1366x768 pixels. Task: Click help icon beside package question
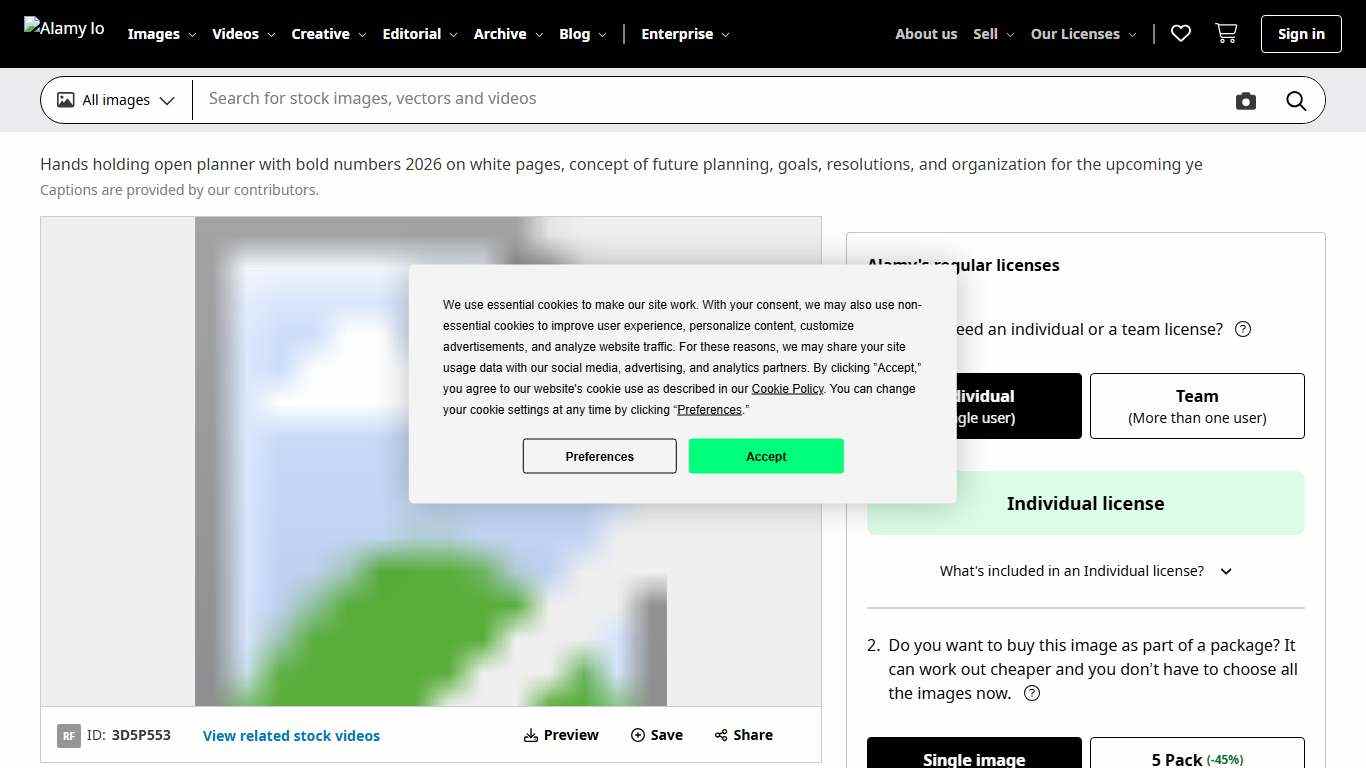point(1032,693)
